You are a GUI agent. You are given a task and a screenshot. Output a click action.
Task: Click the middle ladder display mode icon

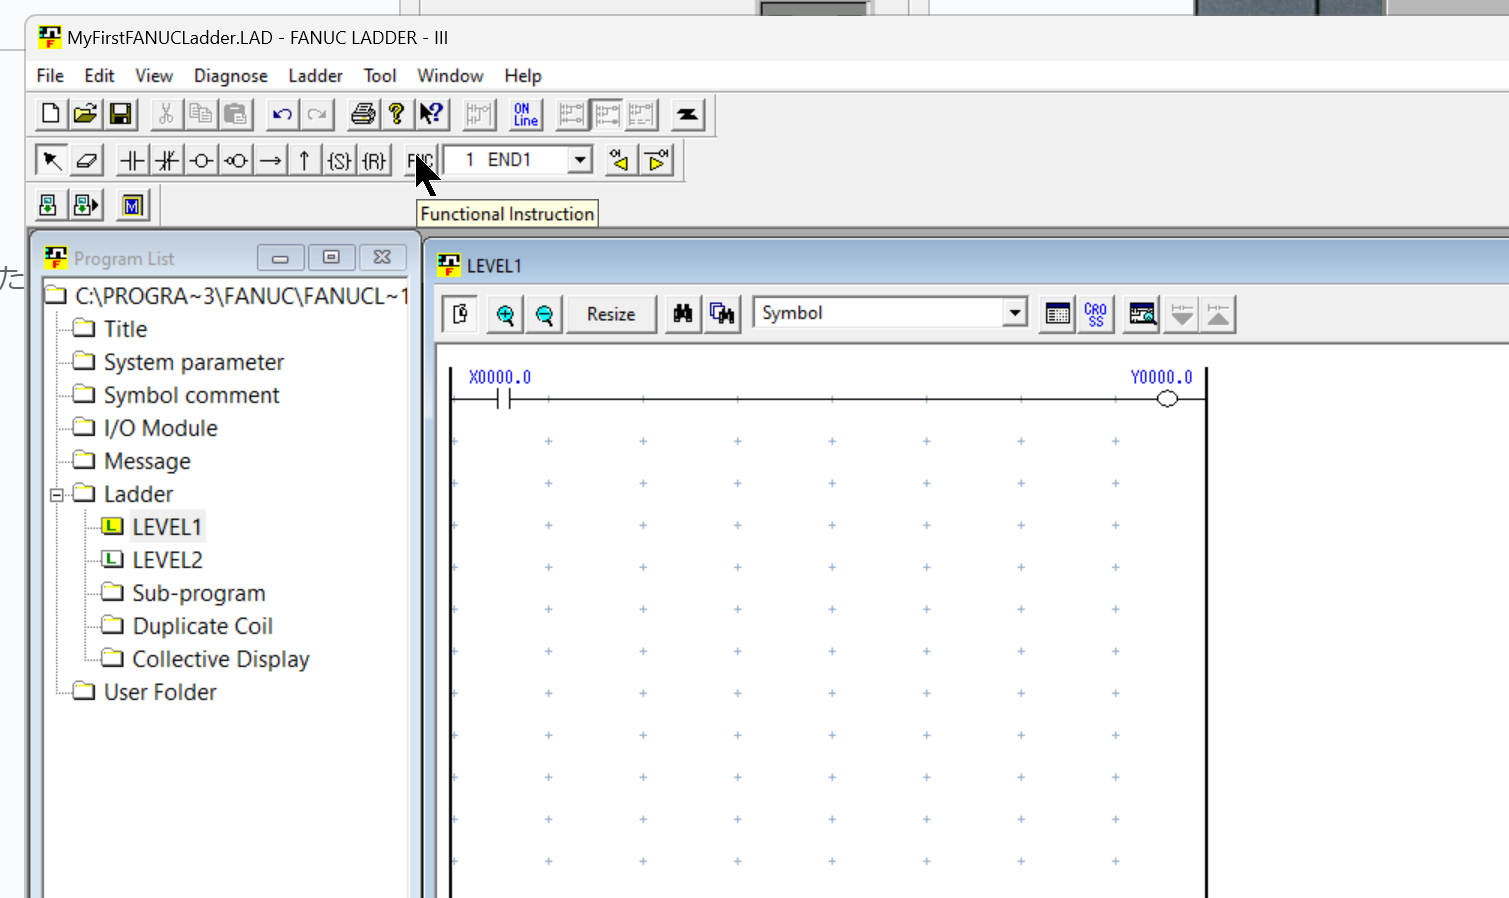point(606,114)
